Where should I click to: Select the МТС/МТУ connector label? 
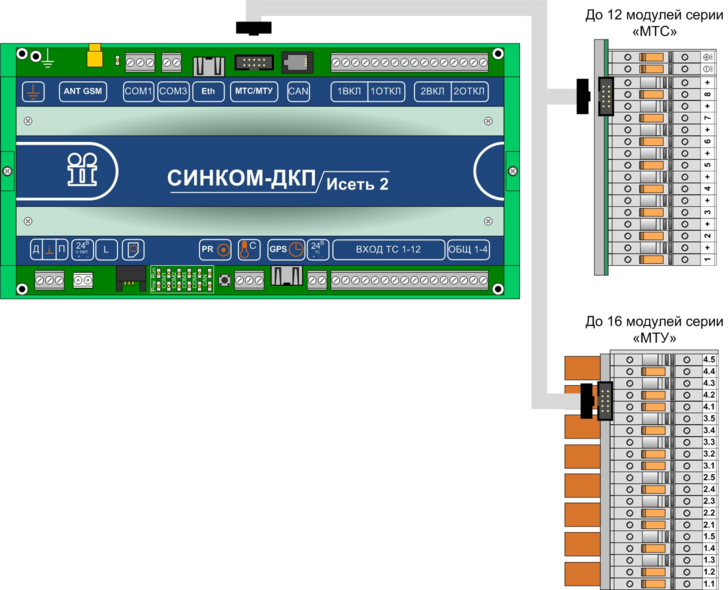point(253,92)
